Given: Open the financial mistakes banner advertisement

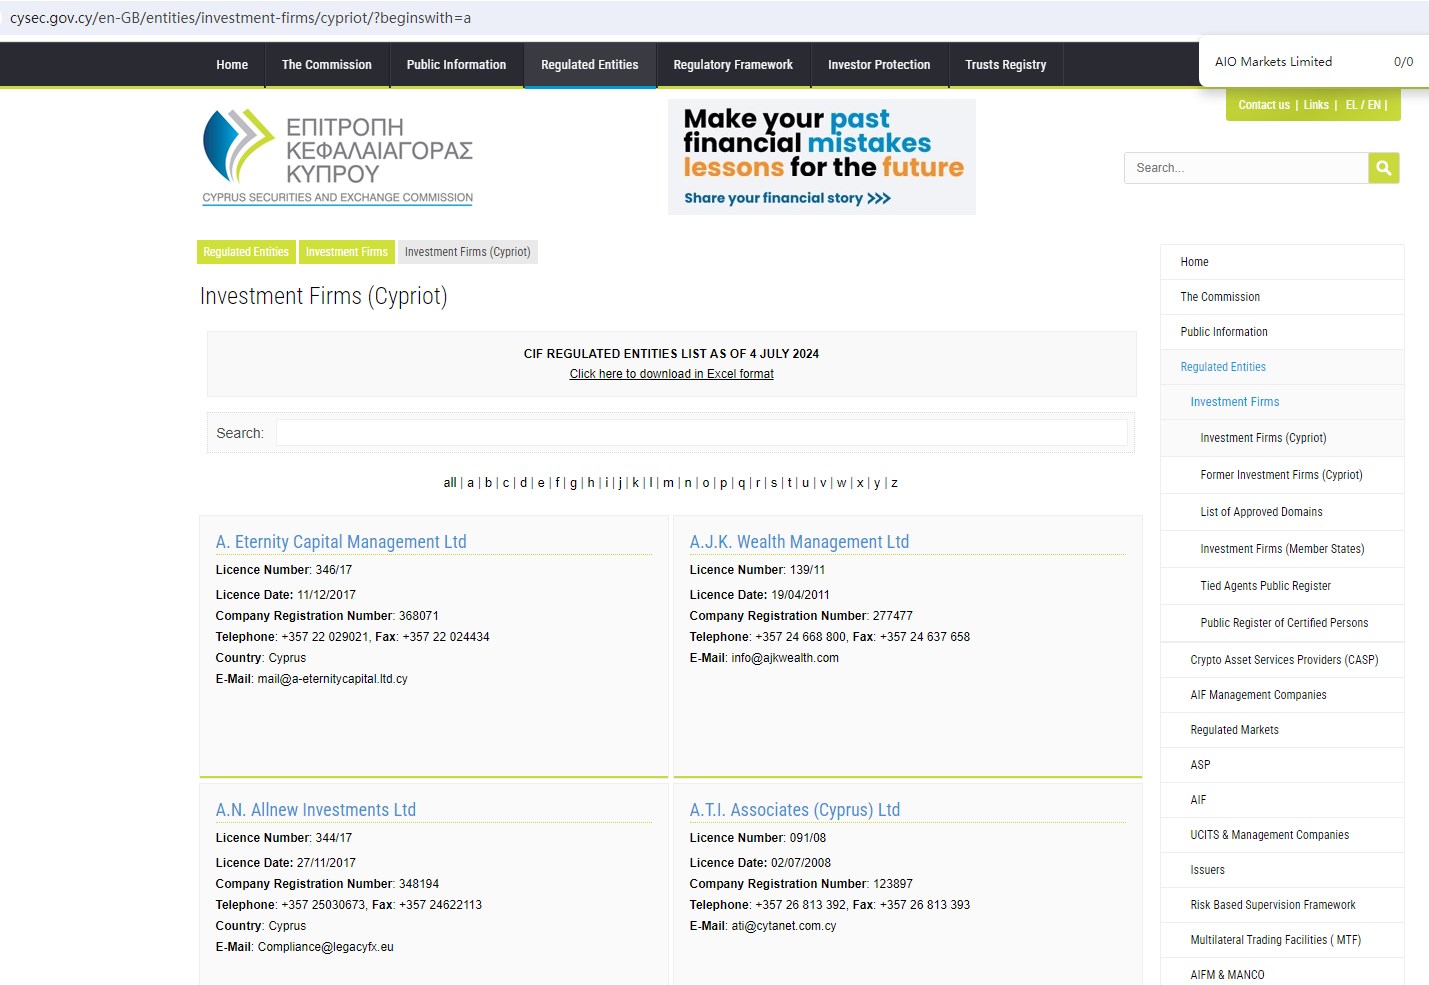Looking at the screenshot, I should [822, 157].
